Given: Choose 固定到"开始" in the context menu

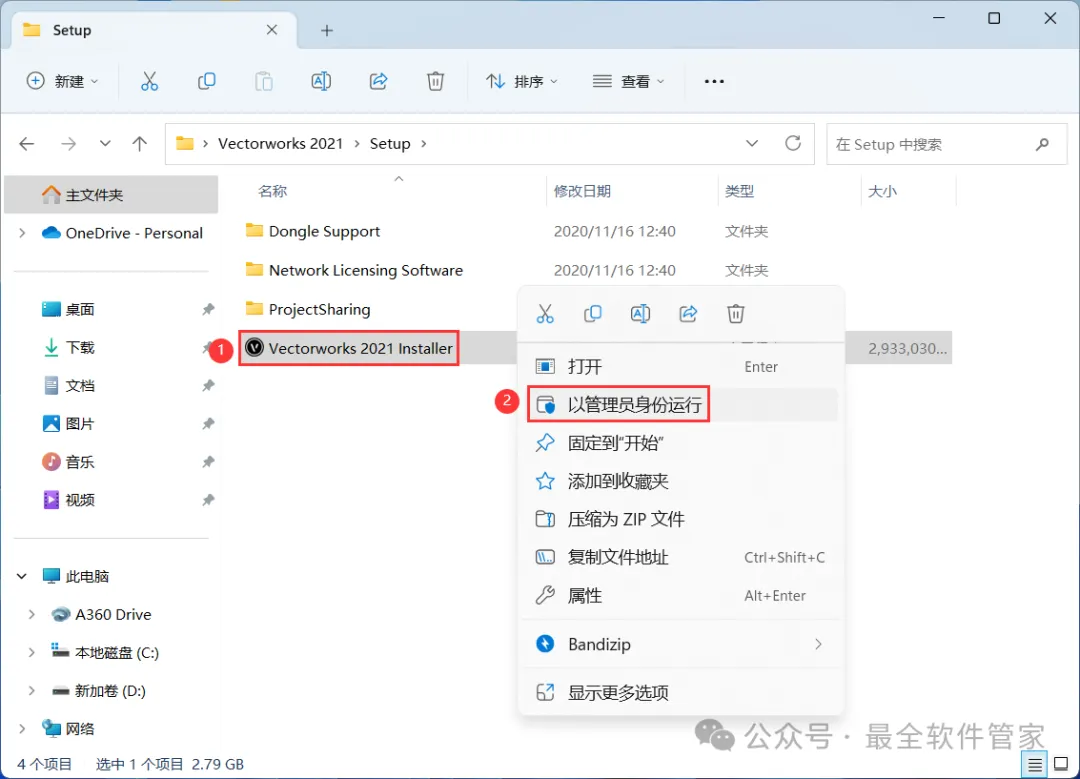Looking at the screenshot, I should (682, 443).
